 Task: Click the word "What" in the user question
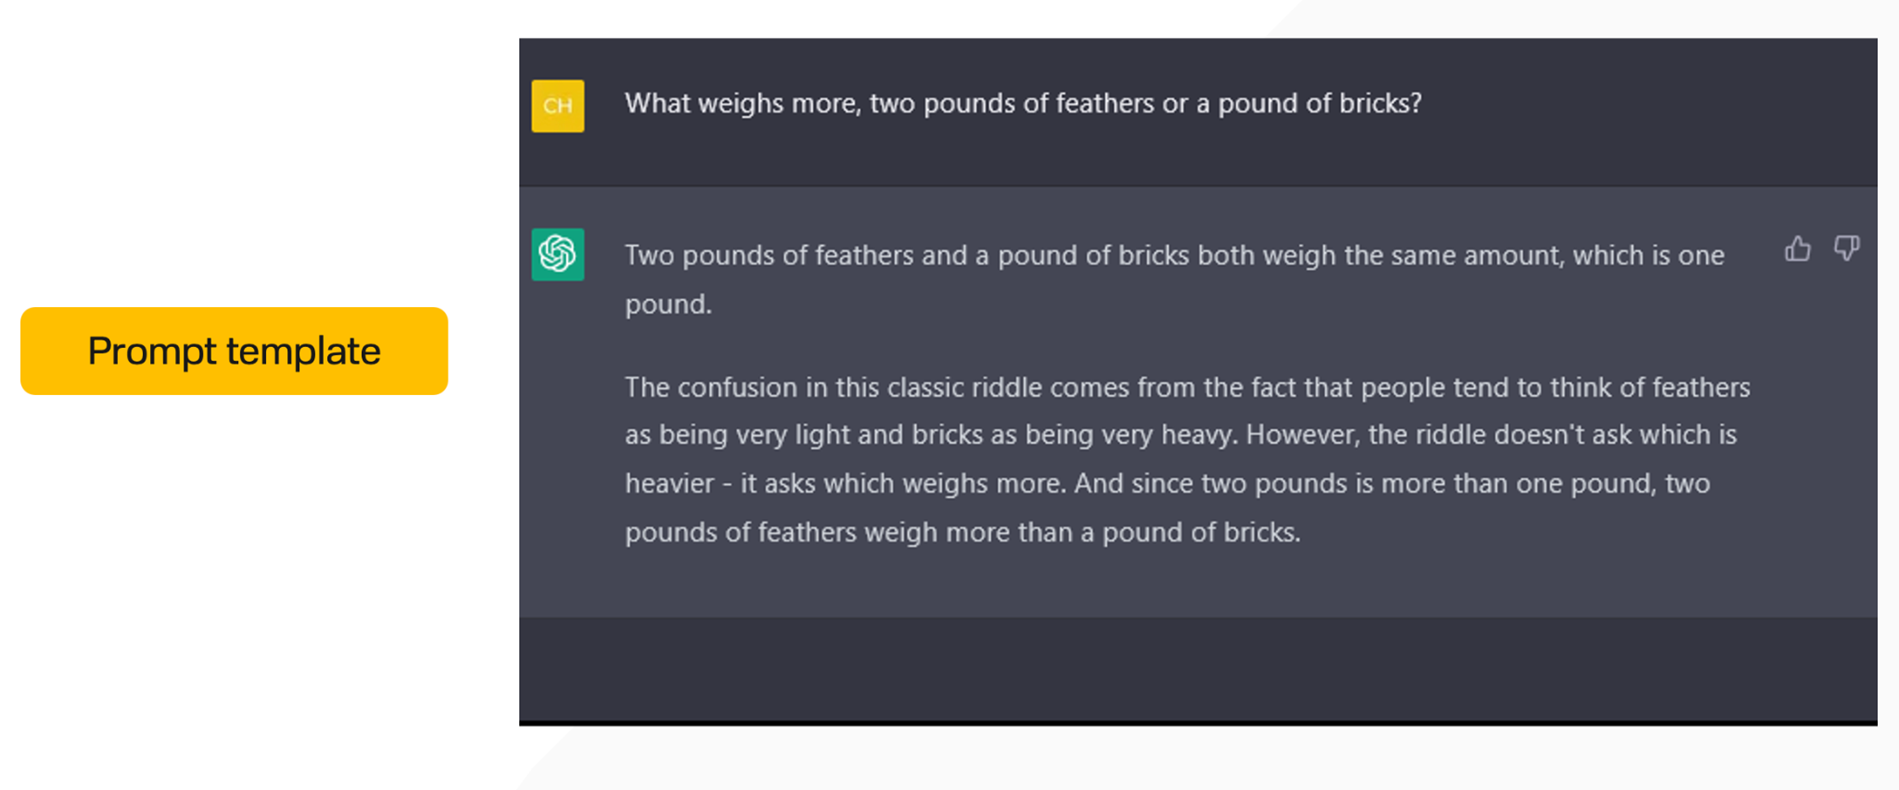[x=657, y=104]
